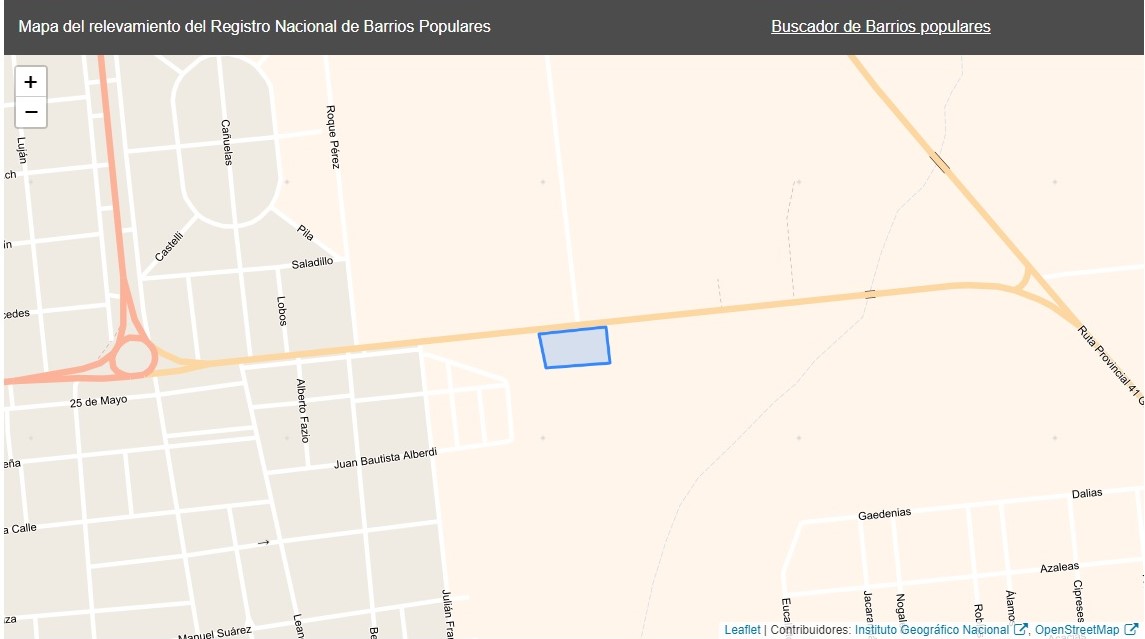1145x639 pixels.
Task: Visit the Instituto Geográfico Nacional link
Action: [931, 630]
